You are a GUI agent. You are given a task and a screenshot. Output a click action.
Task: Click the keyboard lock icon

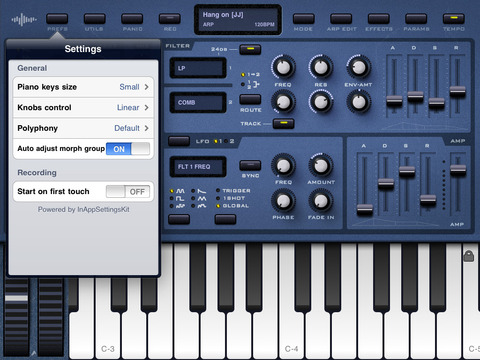pyautogui.click(x=469, y=256)
